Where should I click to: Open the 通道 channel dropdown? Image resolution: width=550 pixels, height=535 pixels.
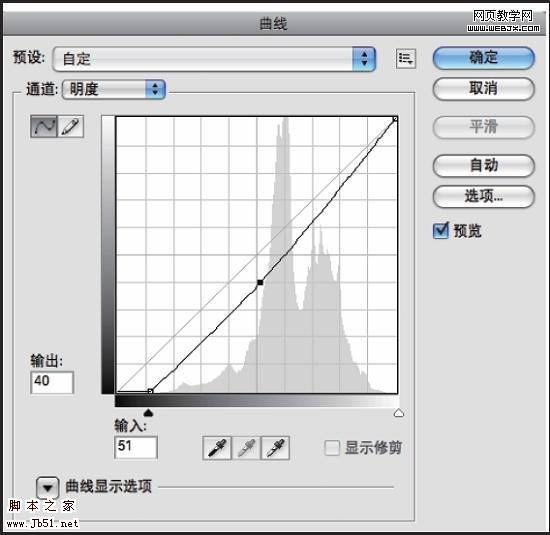[114, 89]
